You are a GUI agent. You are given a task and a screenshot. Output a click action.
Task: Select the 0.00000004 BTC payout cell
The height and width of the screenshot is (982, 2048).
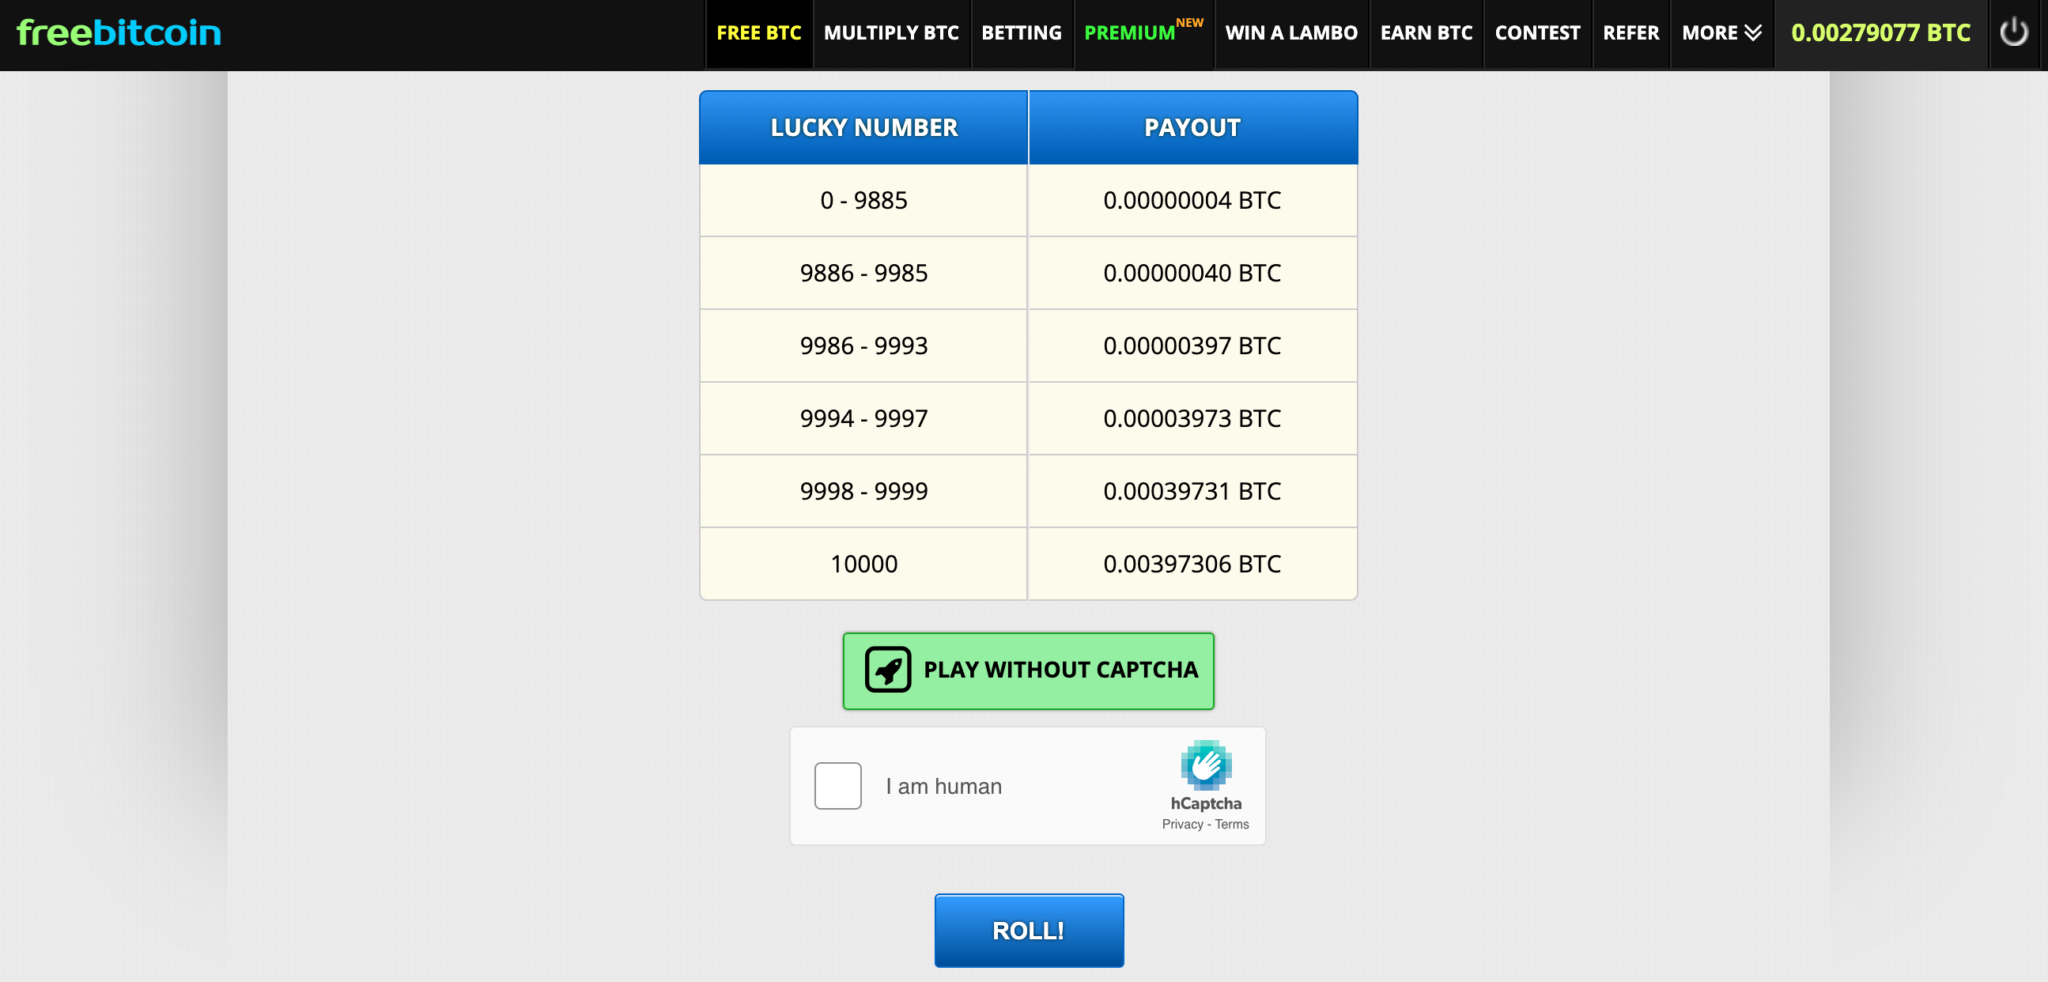[1193, 201]
